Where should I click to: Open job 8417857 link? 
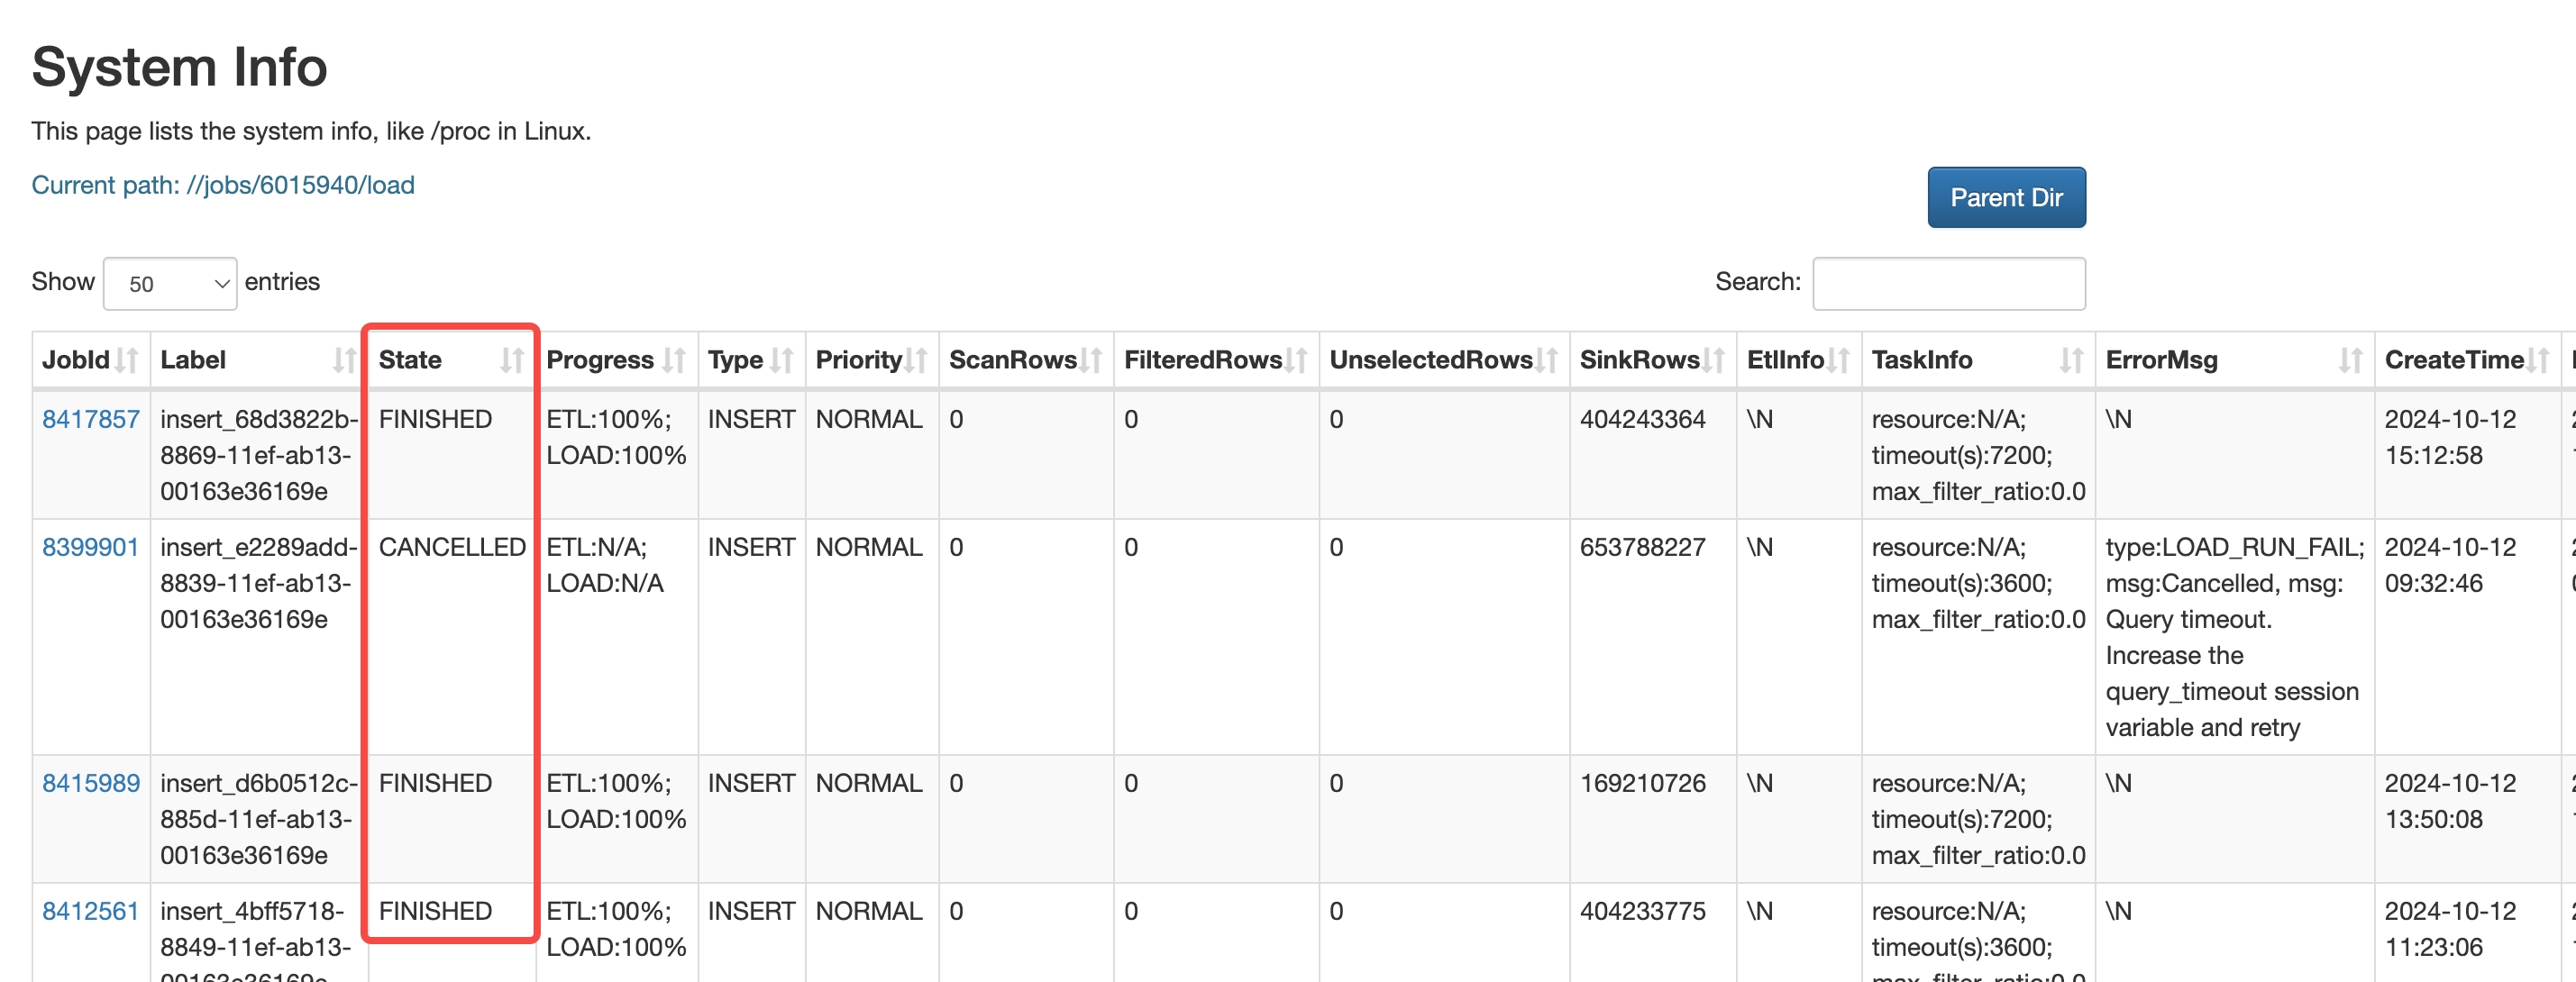click(x=91, y=419)
